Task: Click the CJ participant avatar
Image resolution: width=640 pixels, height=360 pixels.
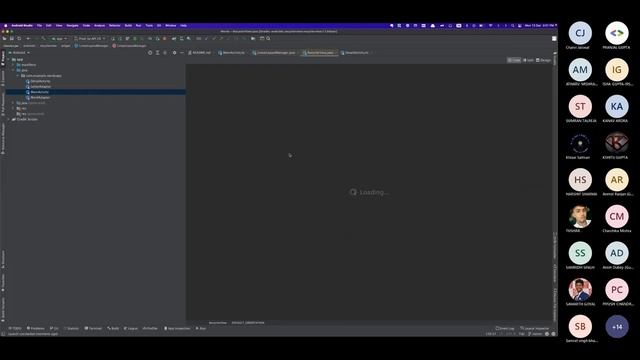Action: click(580, 33)
